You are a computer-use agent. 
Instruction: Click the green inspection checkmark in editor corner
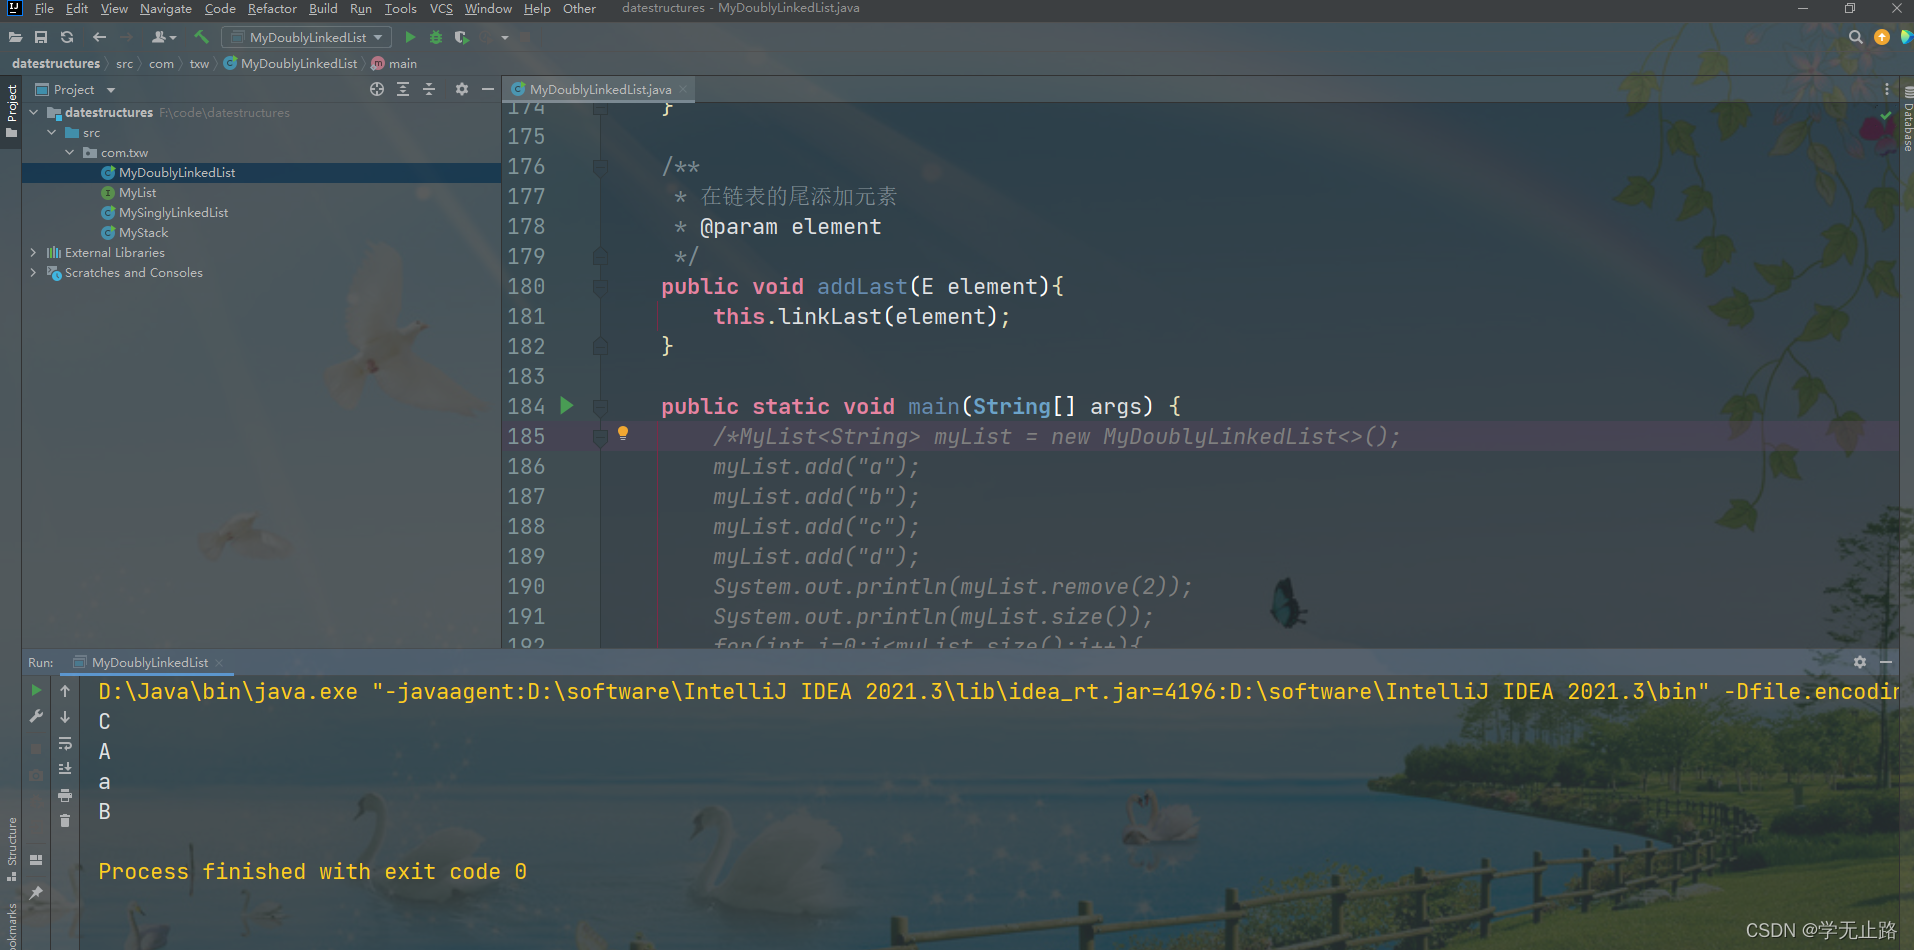(x=1886, y=116)
